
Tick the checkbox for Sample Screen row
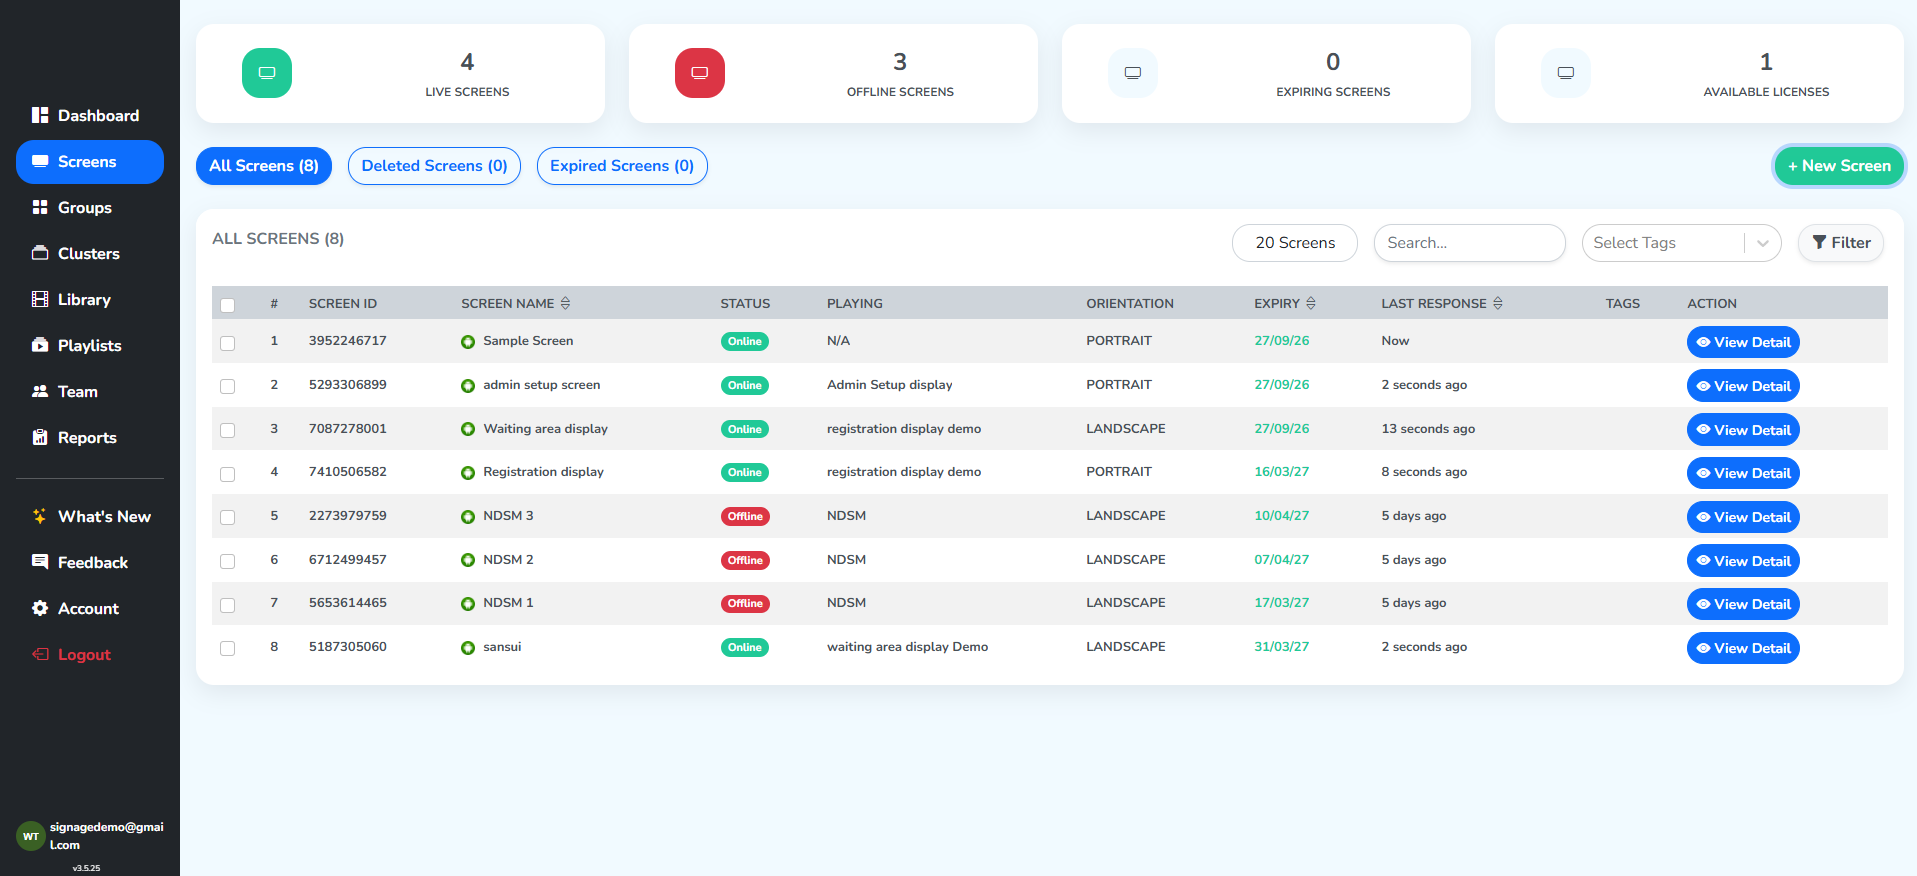coord(228,343)
